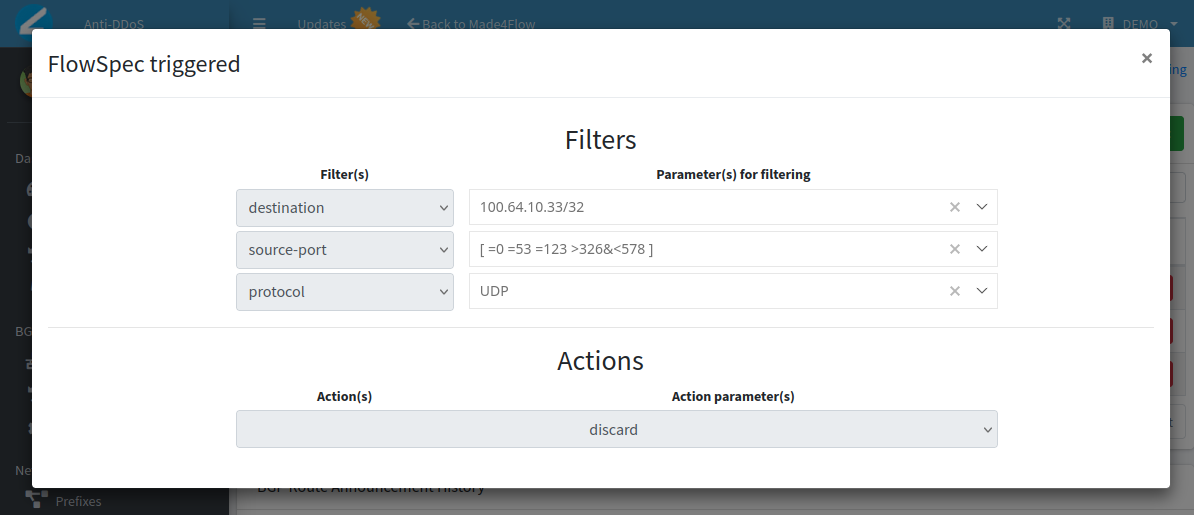Open the Updates link in top bar
This screenshot has height=515, width=1194.
click(x=322, y=24)
